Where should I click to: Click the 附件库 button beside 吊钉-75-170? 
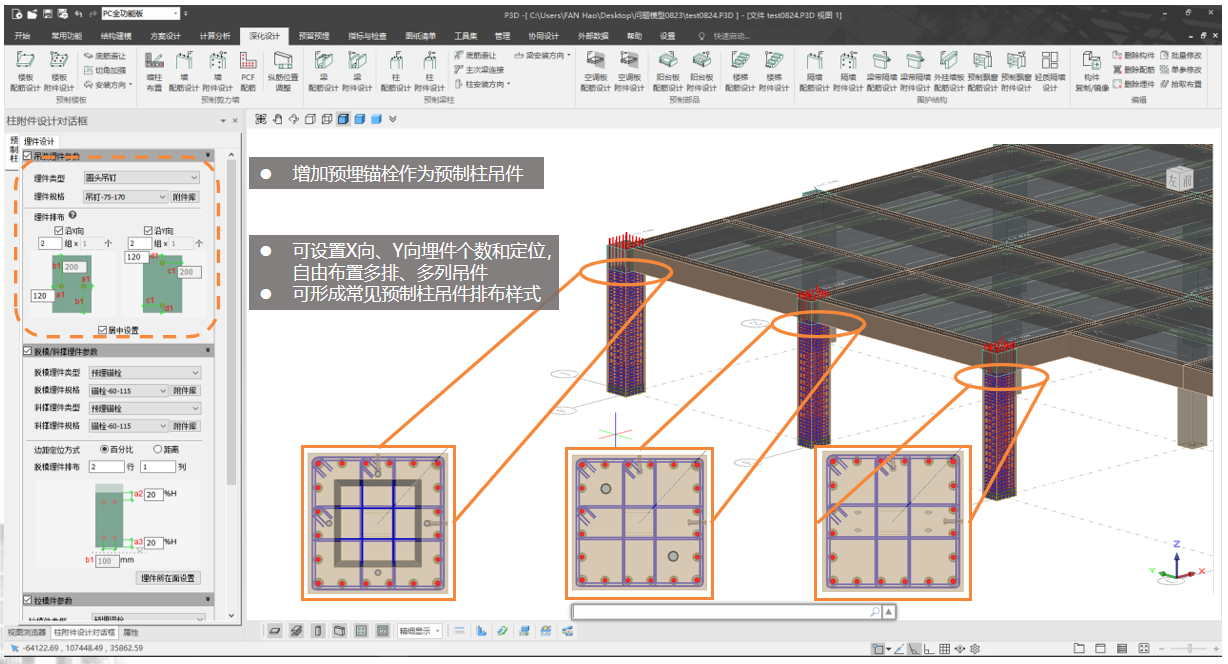click(185, 197)
